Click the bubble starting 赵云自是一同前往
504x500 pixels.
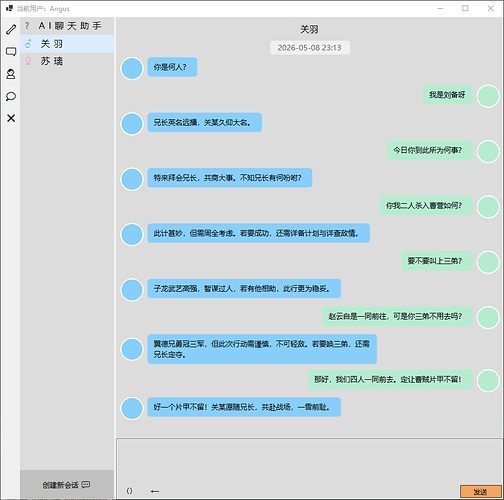pos(397,316)
